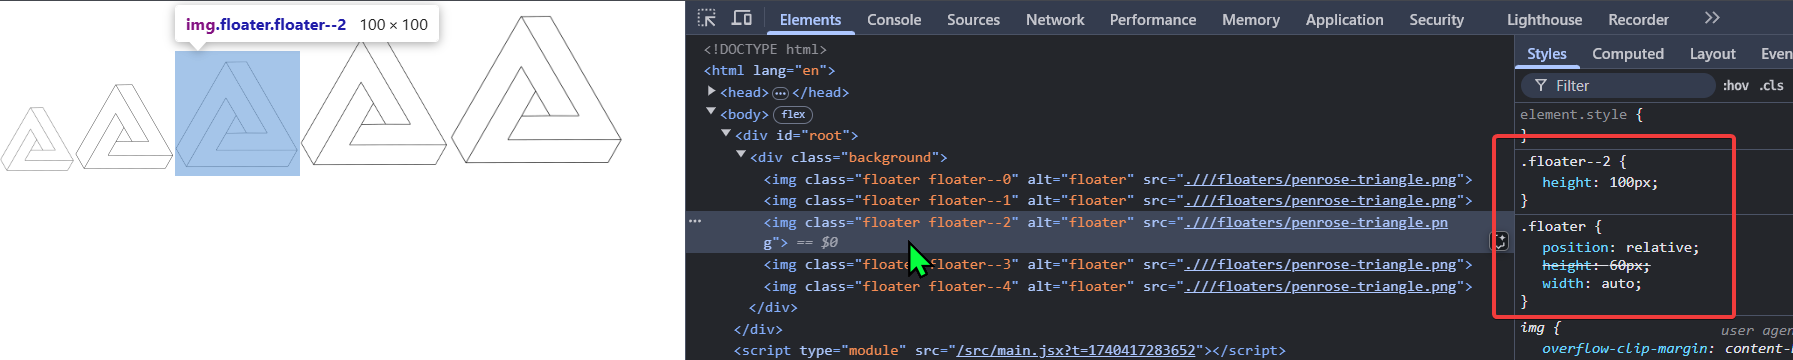Viewport: 1793px width, 360px height.
Task: Open the more tabs chevron icon
Action: click(1712, 18)
